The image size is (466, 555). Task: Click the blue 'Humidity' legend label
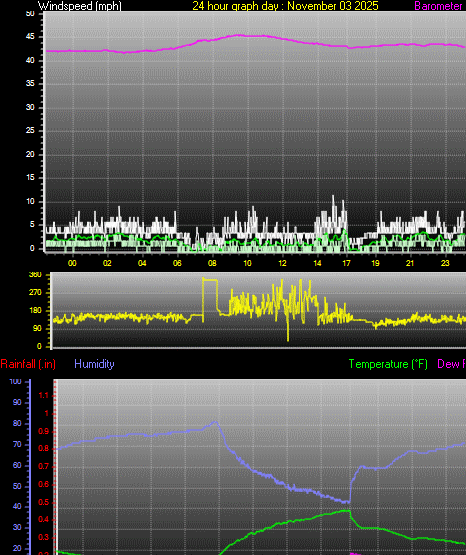[94, 364]
